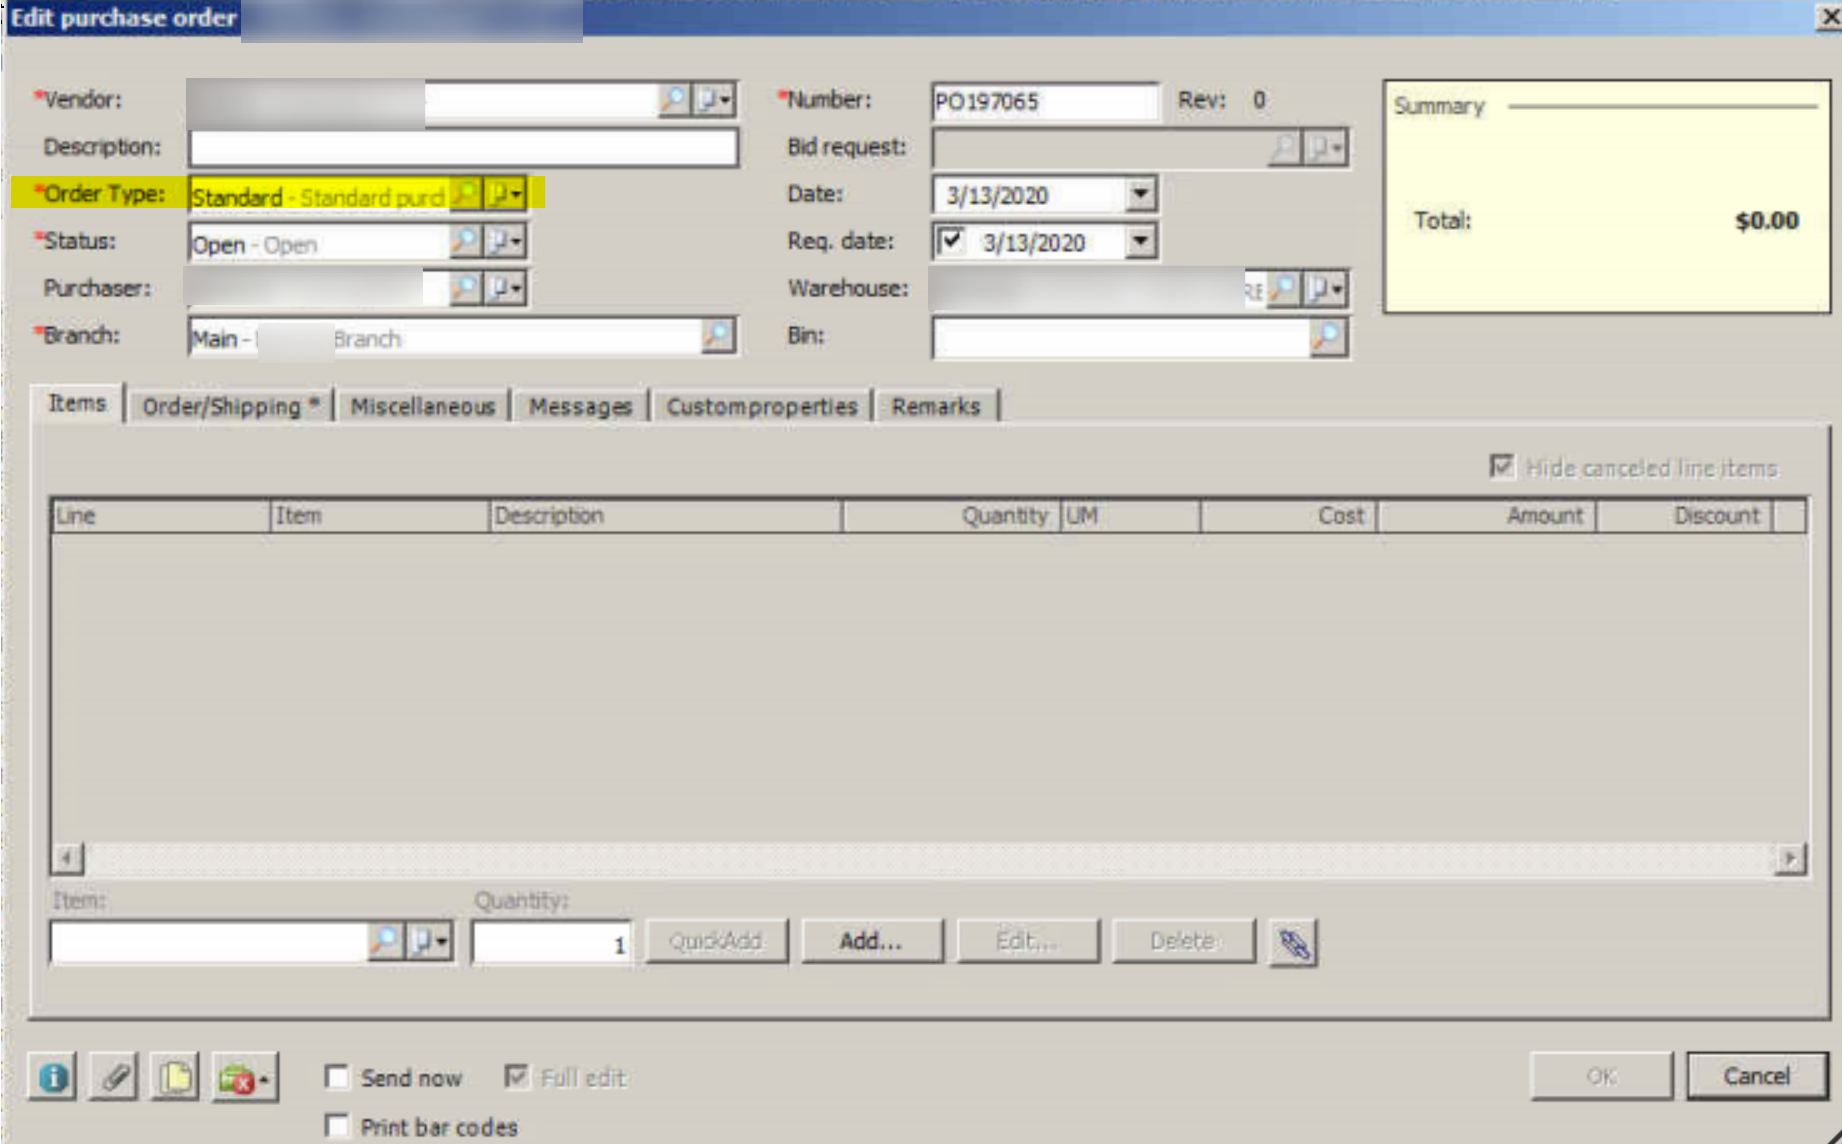Screen dimensions: 1842x1144
Task: Click the PO Number input field
Action: [x=1044, y=101]
